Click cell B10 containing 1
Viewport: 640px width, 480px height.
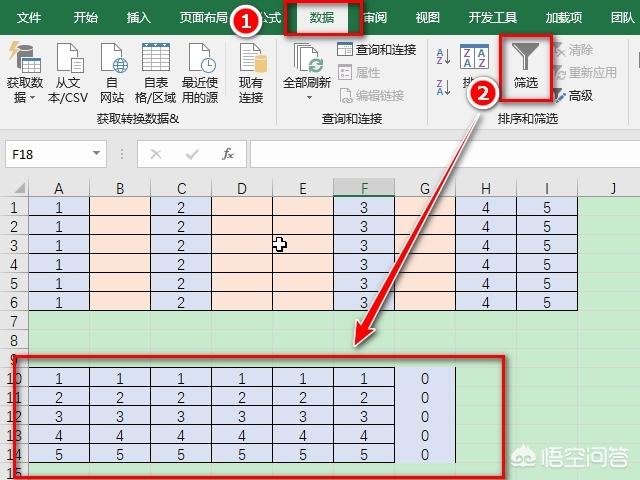click(x=120, y=378)
